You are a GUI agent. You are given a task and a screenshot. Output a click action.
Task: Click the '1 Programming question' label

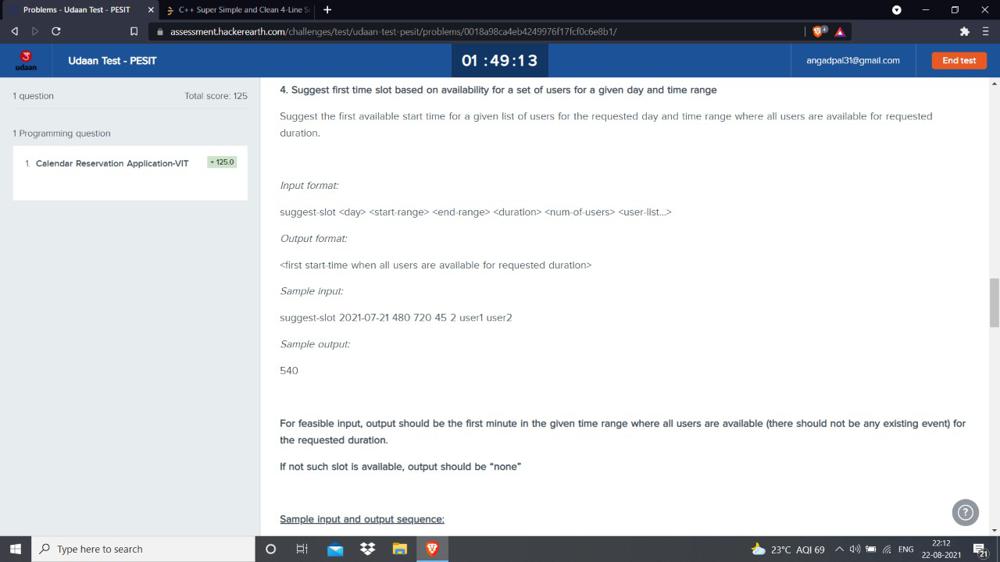tap(61, 133)
